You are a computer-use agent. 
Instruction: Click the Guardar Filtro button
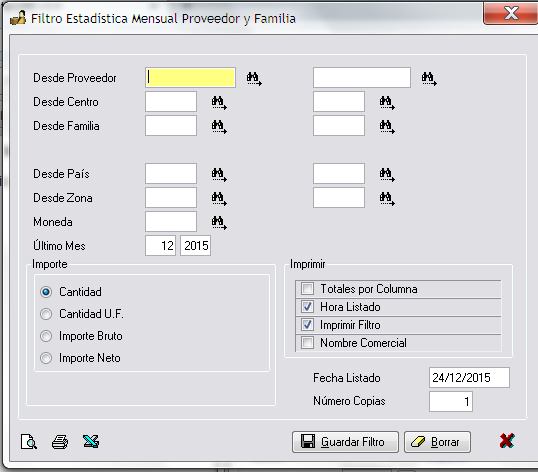pos(345,442)
